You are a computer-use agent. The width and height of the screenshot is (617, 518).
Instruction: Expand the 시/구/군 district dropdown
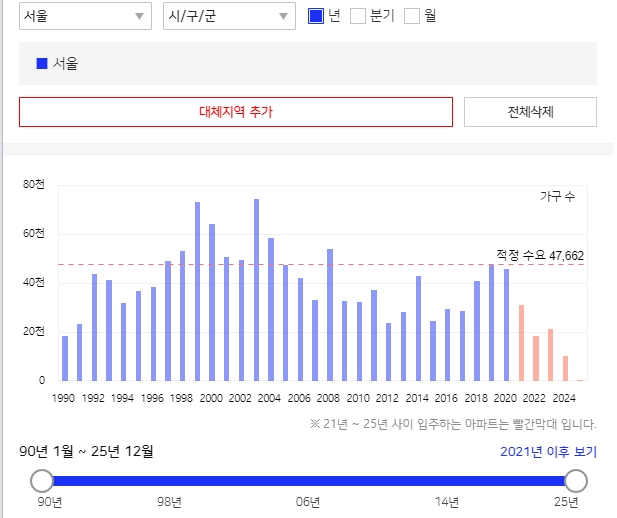pos(228,16)
